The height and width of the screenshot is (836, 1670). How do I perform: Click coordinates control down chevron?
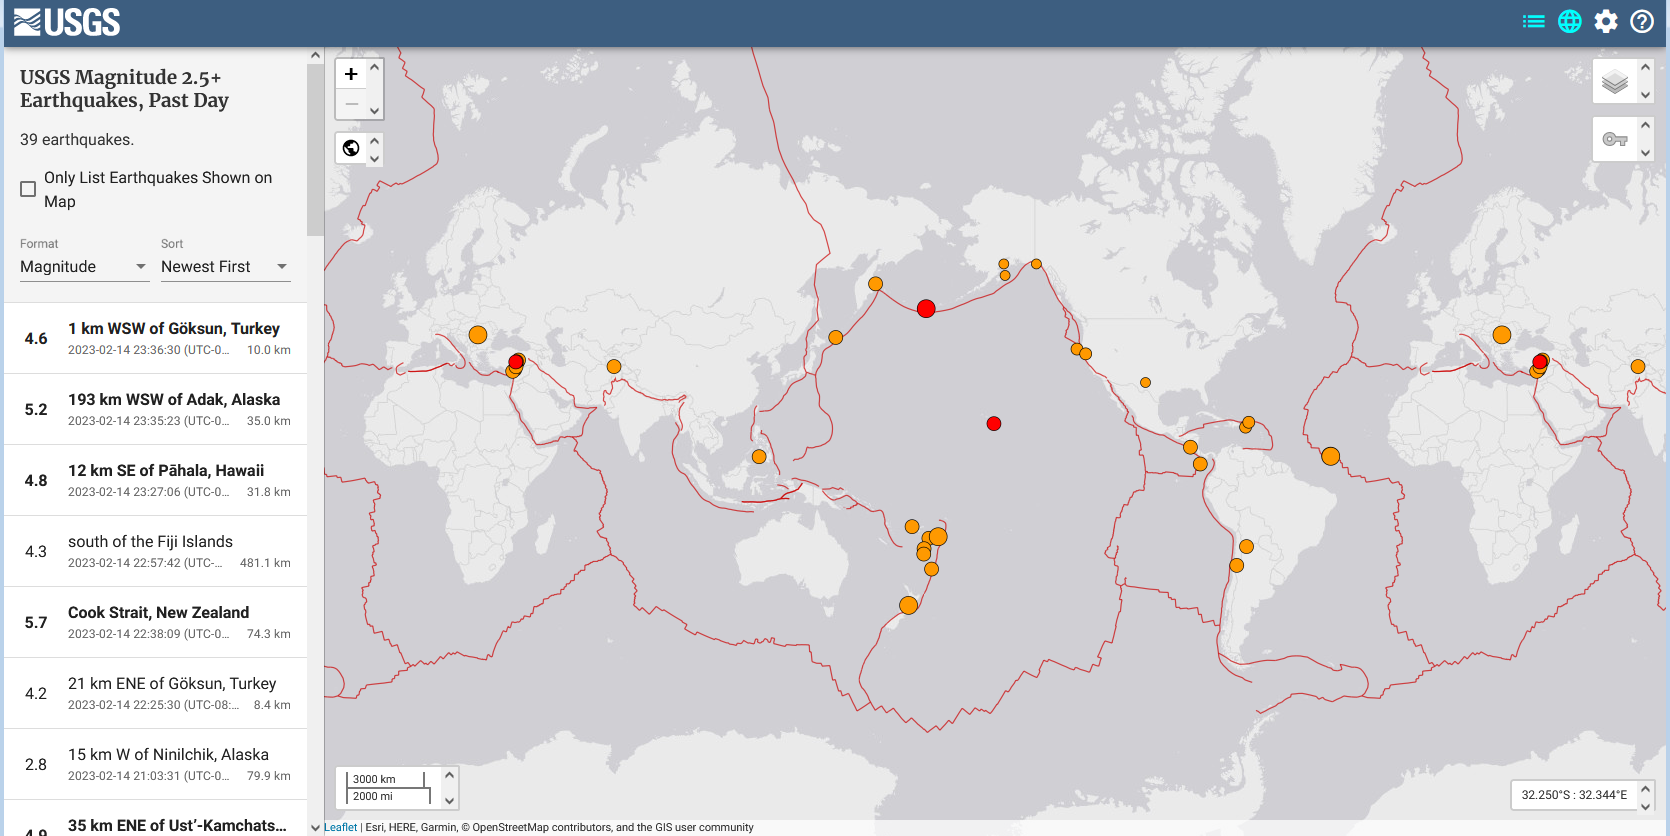pos(1645,806)
